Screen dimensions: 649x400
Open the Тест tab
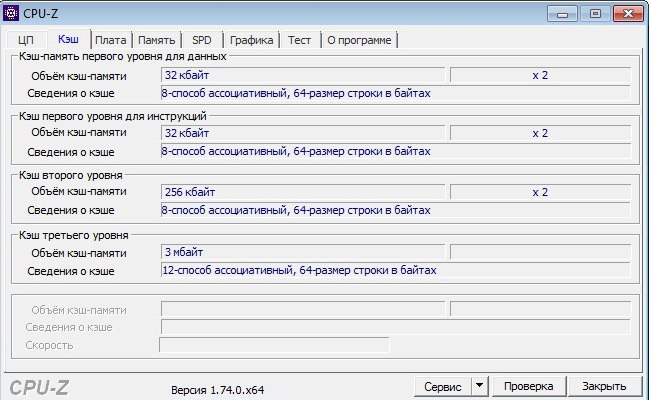299,39
